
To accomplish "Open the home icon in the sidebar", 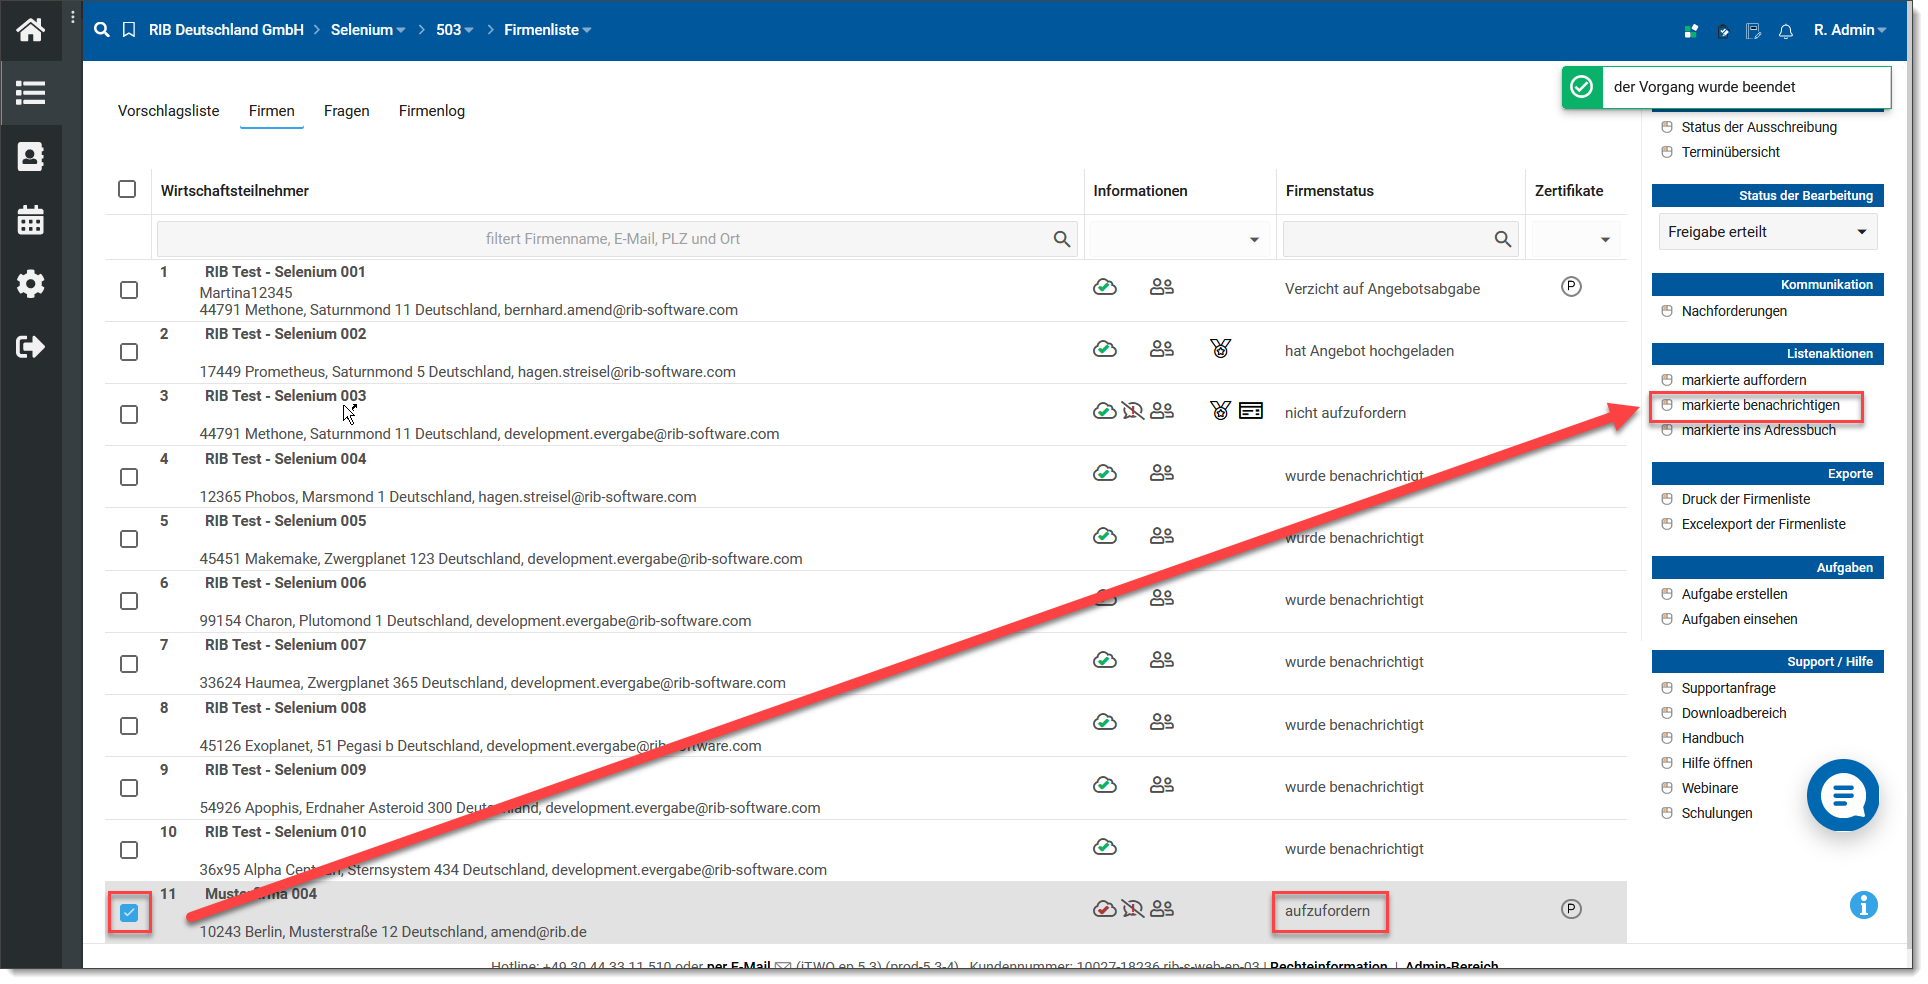I will [x=31, y=30].
